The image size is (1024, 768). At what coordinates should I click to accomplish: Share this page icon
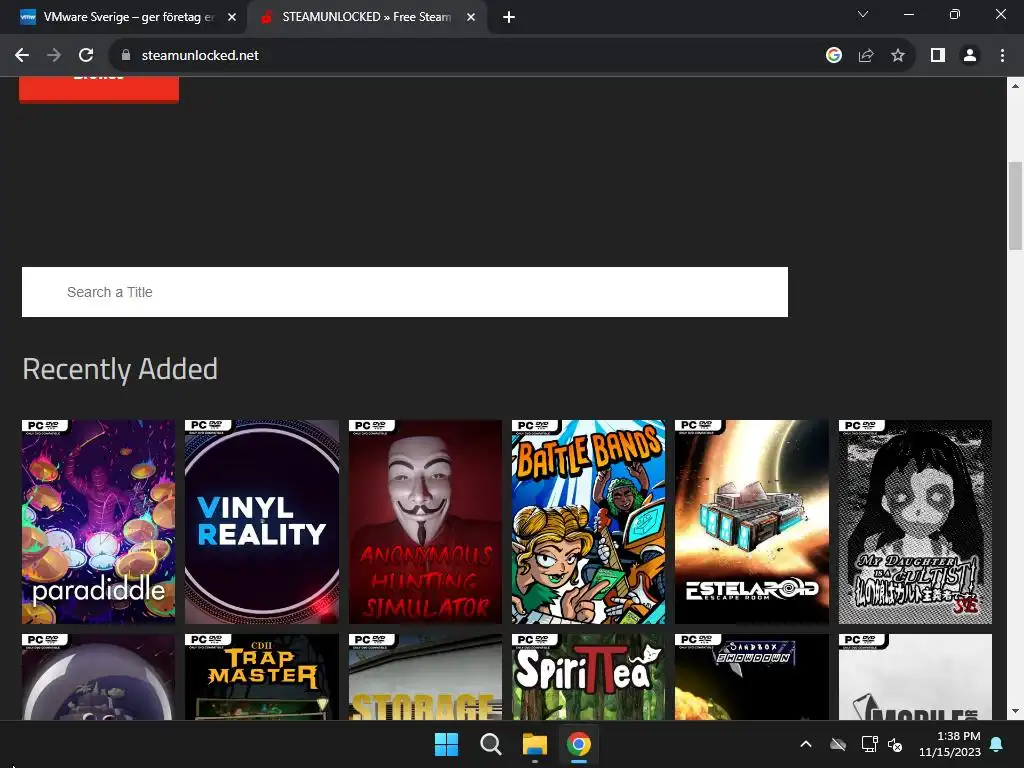866,56
